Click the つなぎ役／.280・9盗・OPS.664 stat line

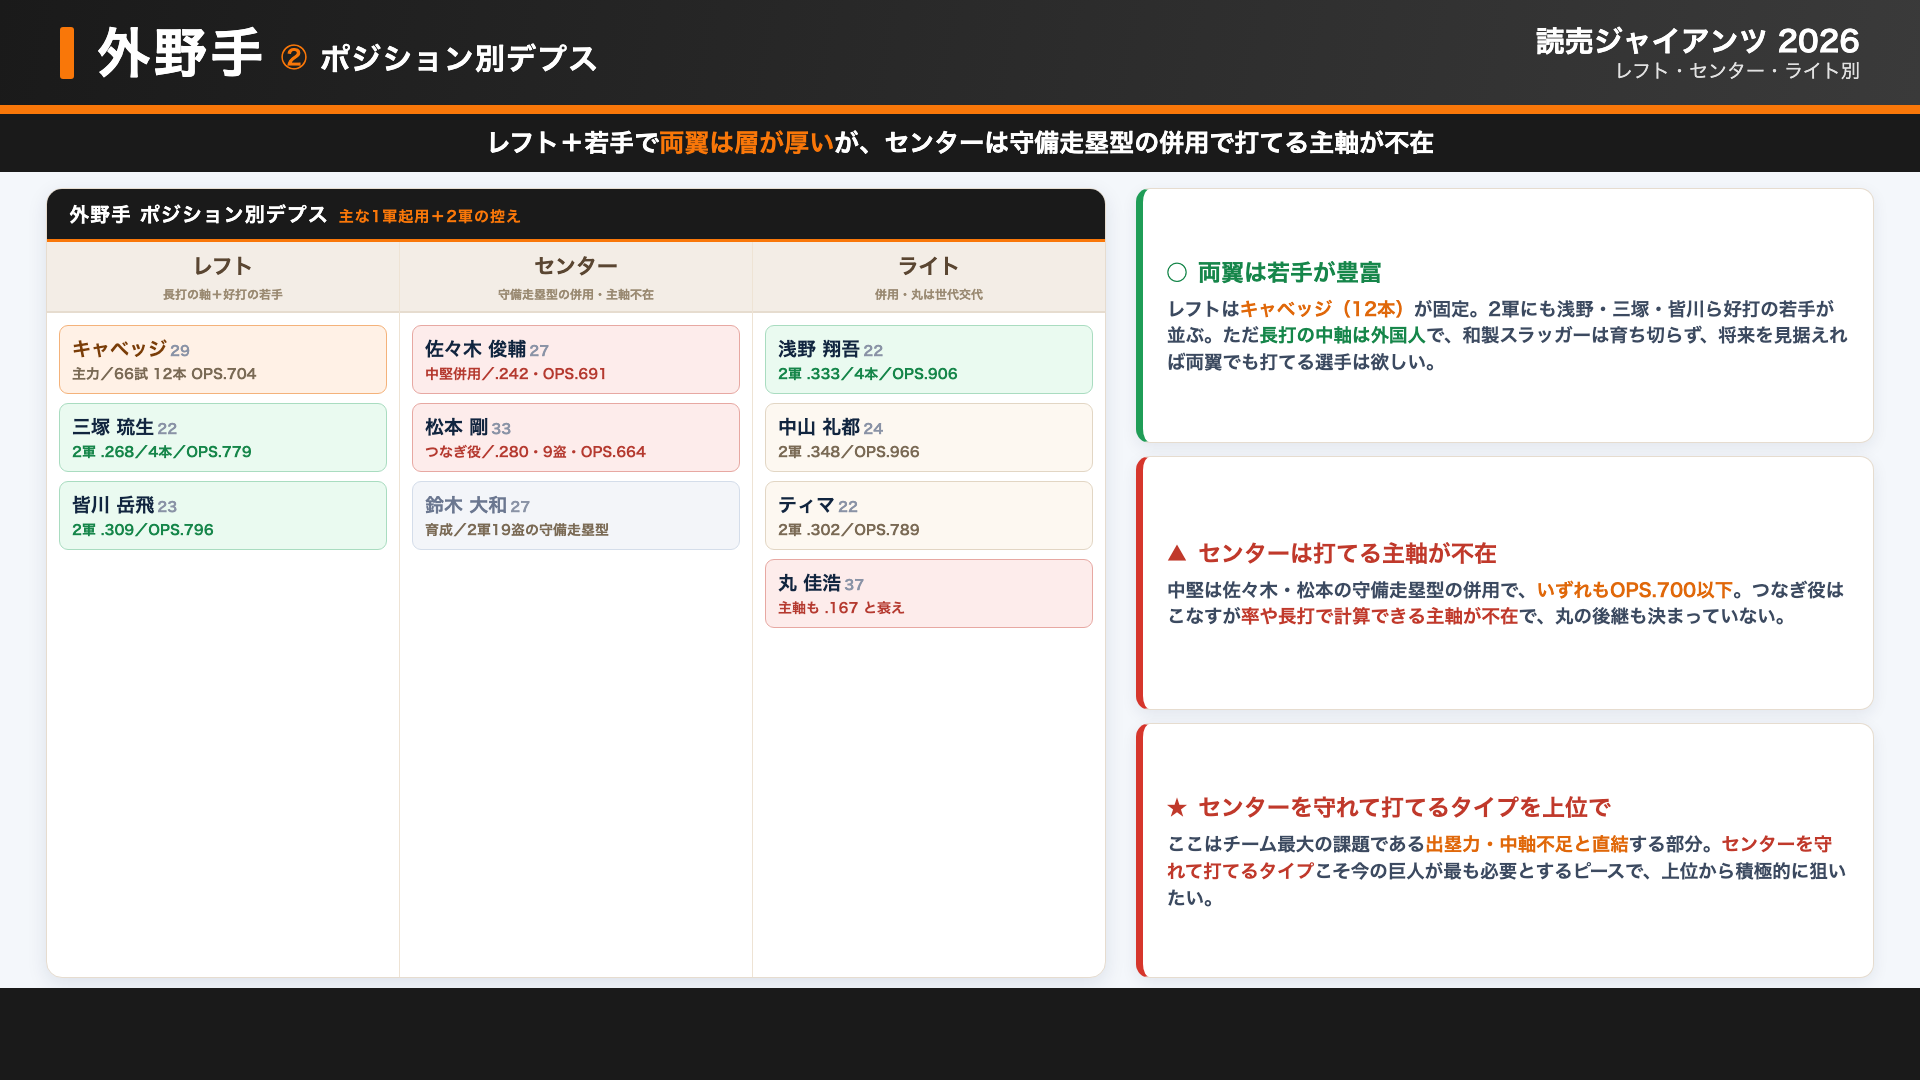coord(536,452)
